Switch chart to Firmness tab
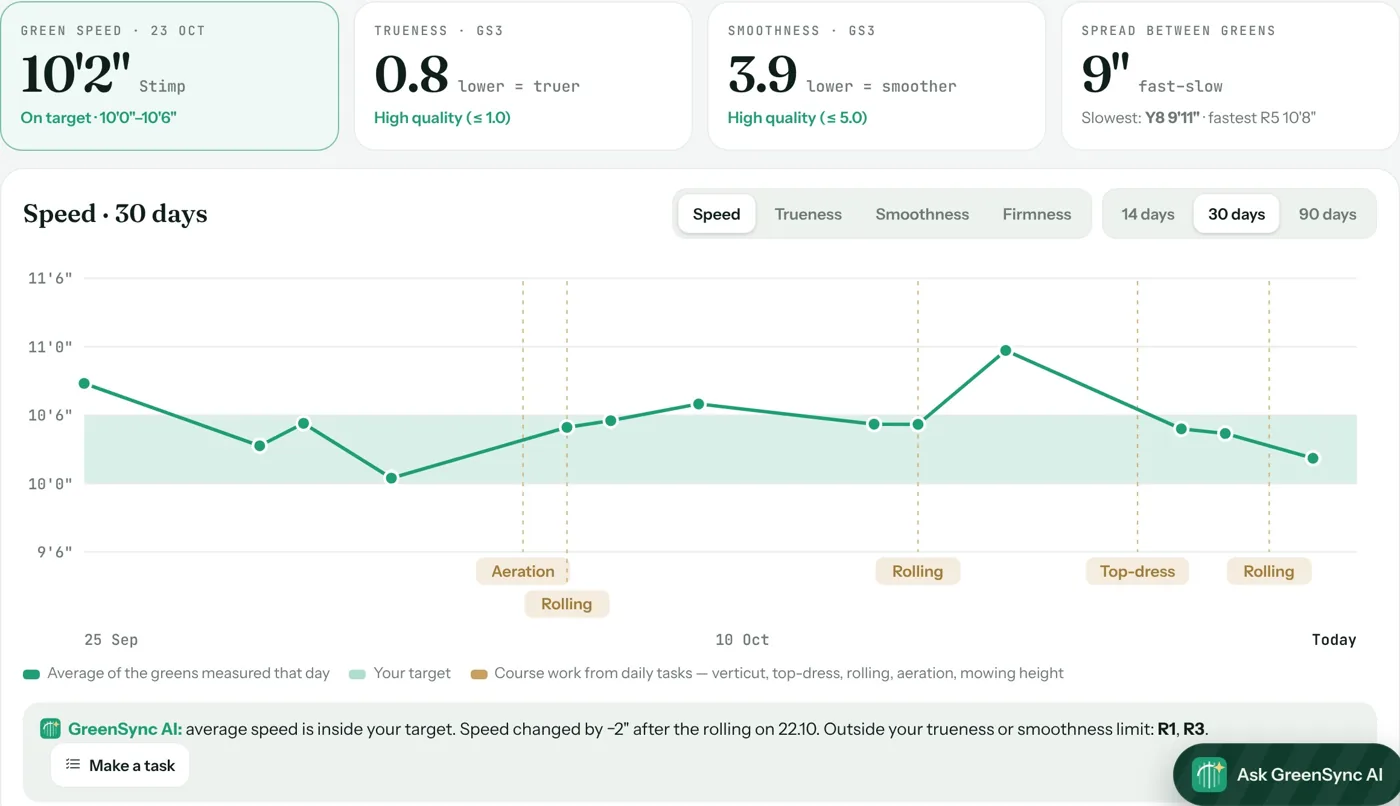 coord(1037,214)
